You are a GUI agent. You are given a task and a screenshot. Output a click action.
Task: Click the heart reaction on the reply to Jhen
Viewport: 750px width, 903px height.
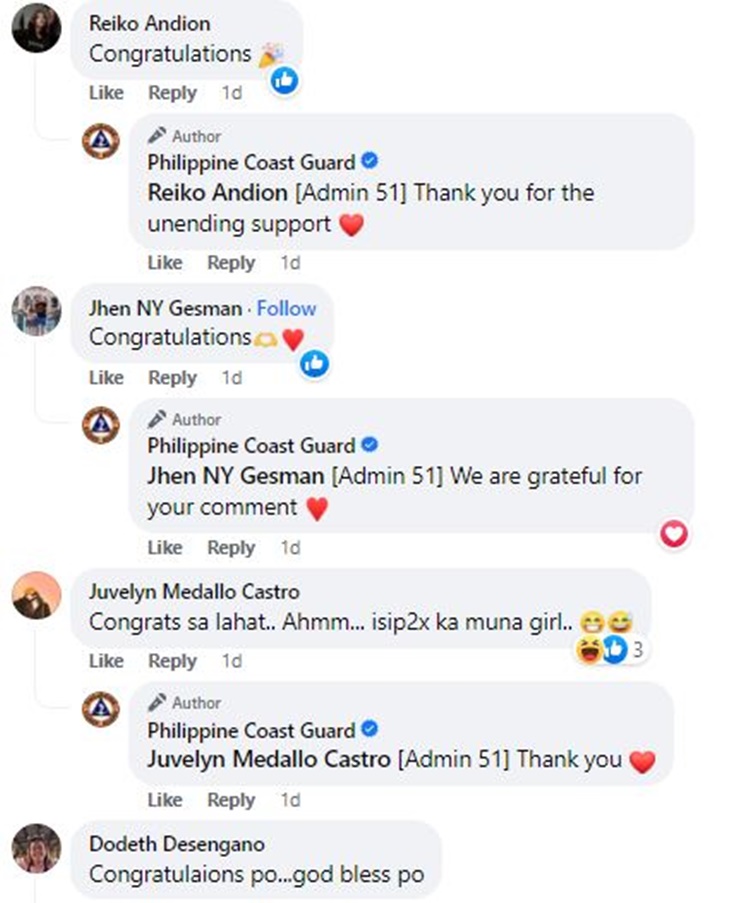[674, 534]
